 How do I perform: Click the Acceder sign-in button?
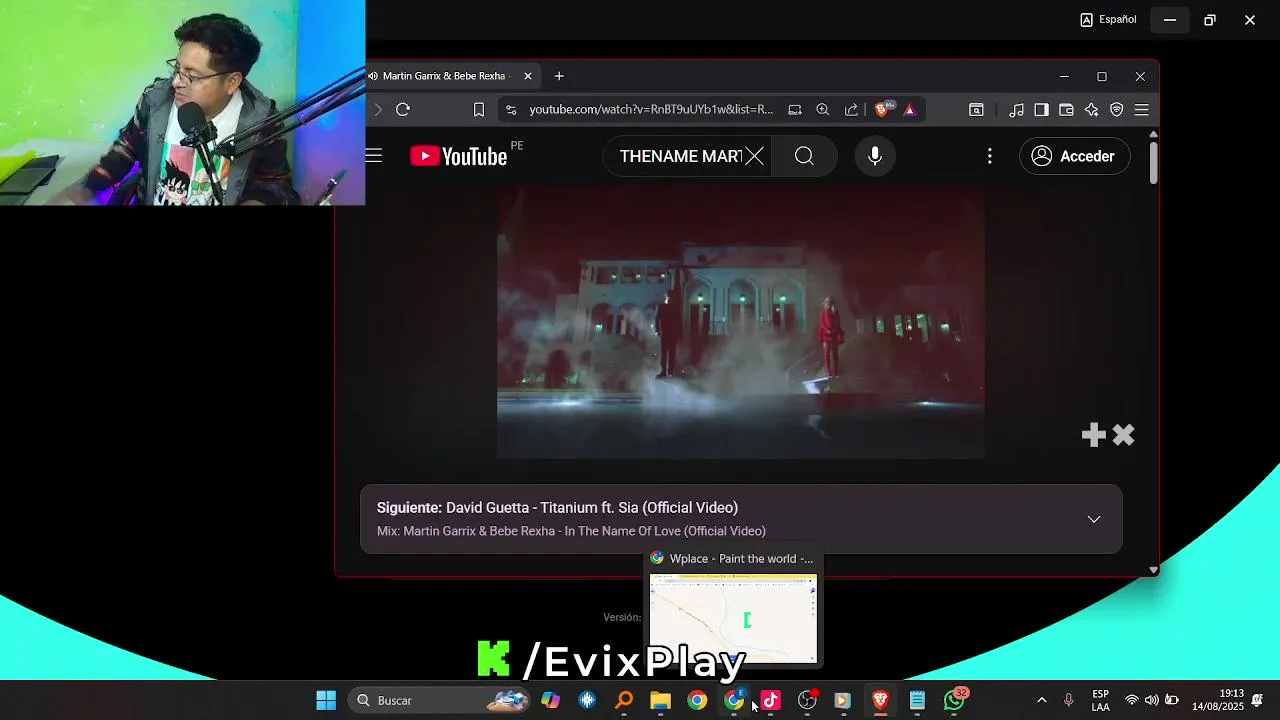click(x=1074, y=156)
